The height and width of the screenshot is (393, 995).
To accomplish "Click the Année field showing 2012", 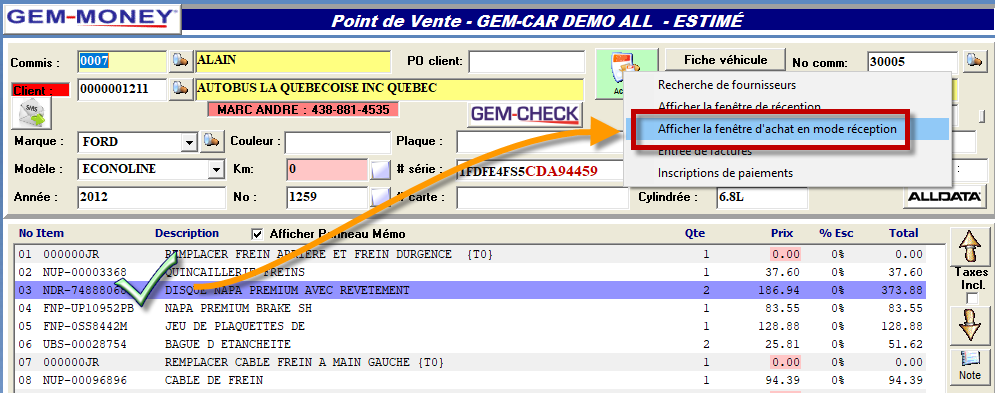I will pos(152,197).
